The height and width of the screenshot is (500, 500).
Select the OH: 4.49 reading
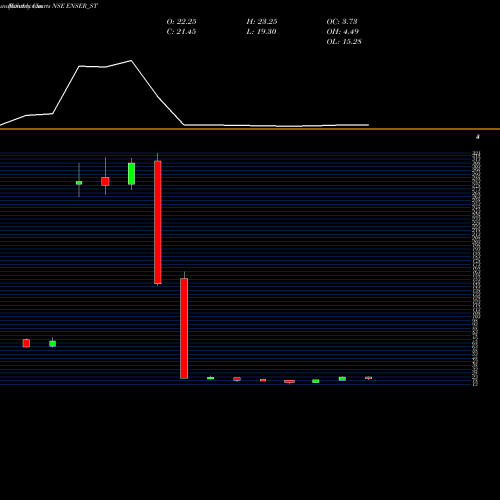[343, 31]
